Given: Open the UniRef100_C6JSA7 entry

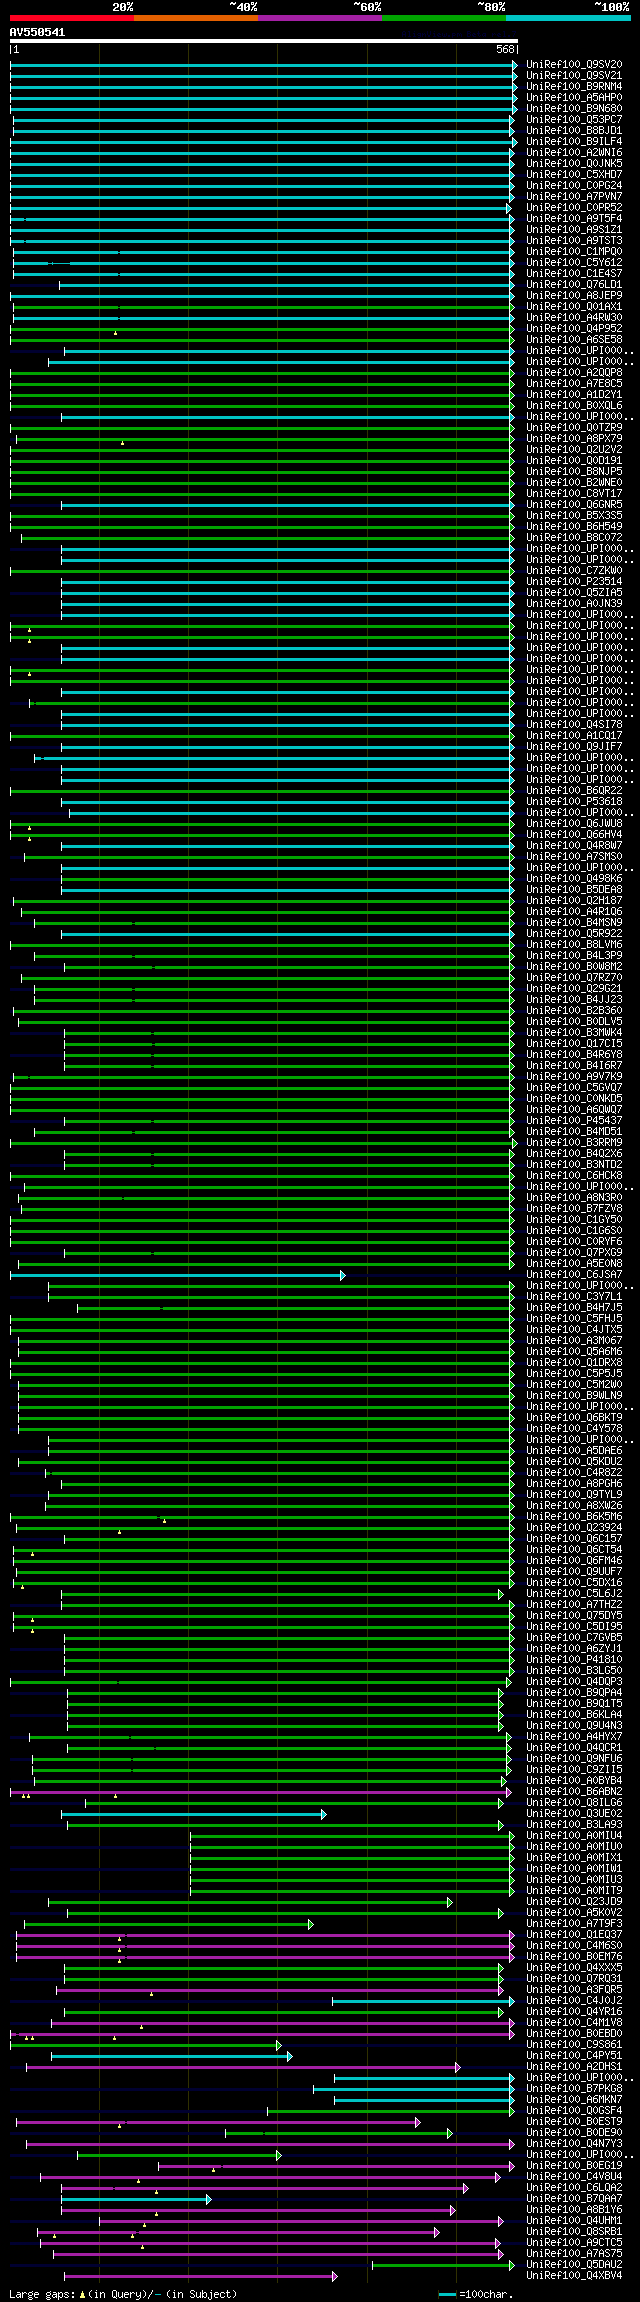Looking at the screenshot, I should click(574, 1274).
